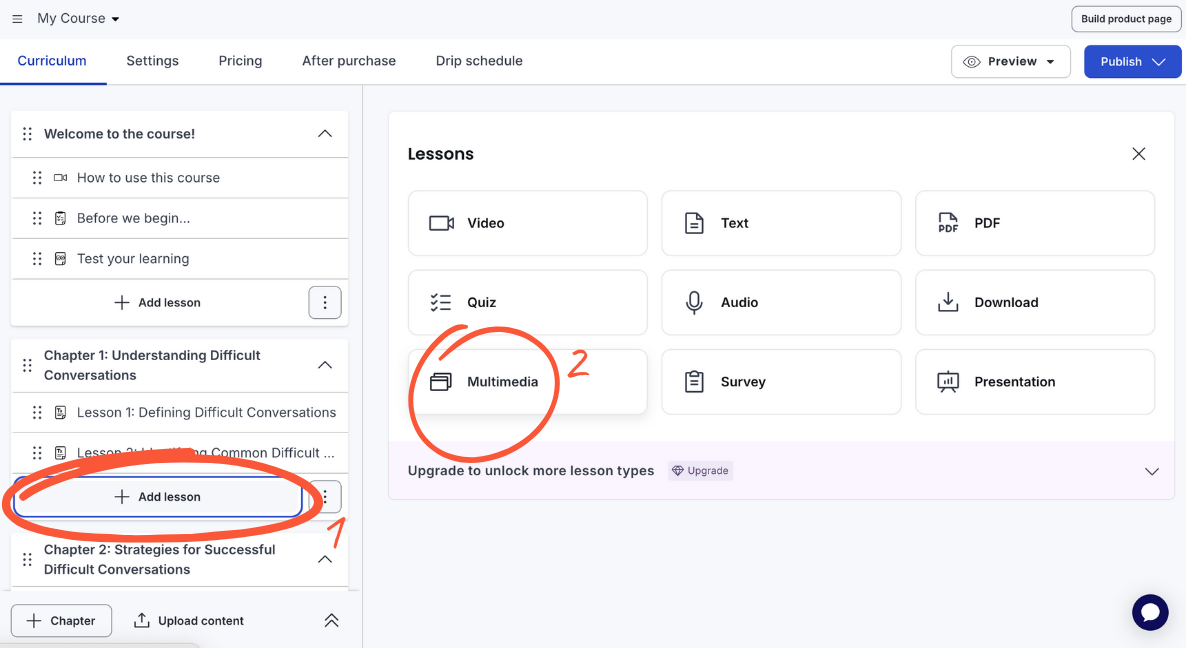Select the Video lesson type
The height and width of the screenshot is (649, 1187).
point(527,223)
